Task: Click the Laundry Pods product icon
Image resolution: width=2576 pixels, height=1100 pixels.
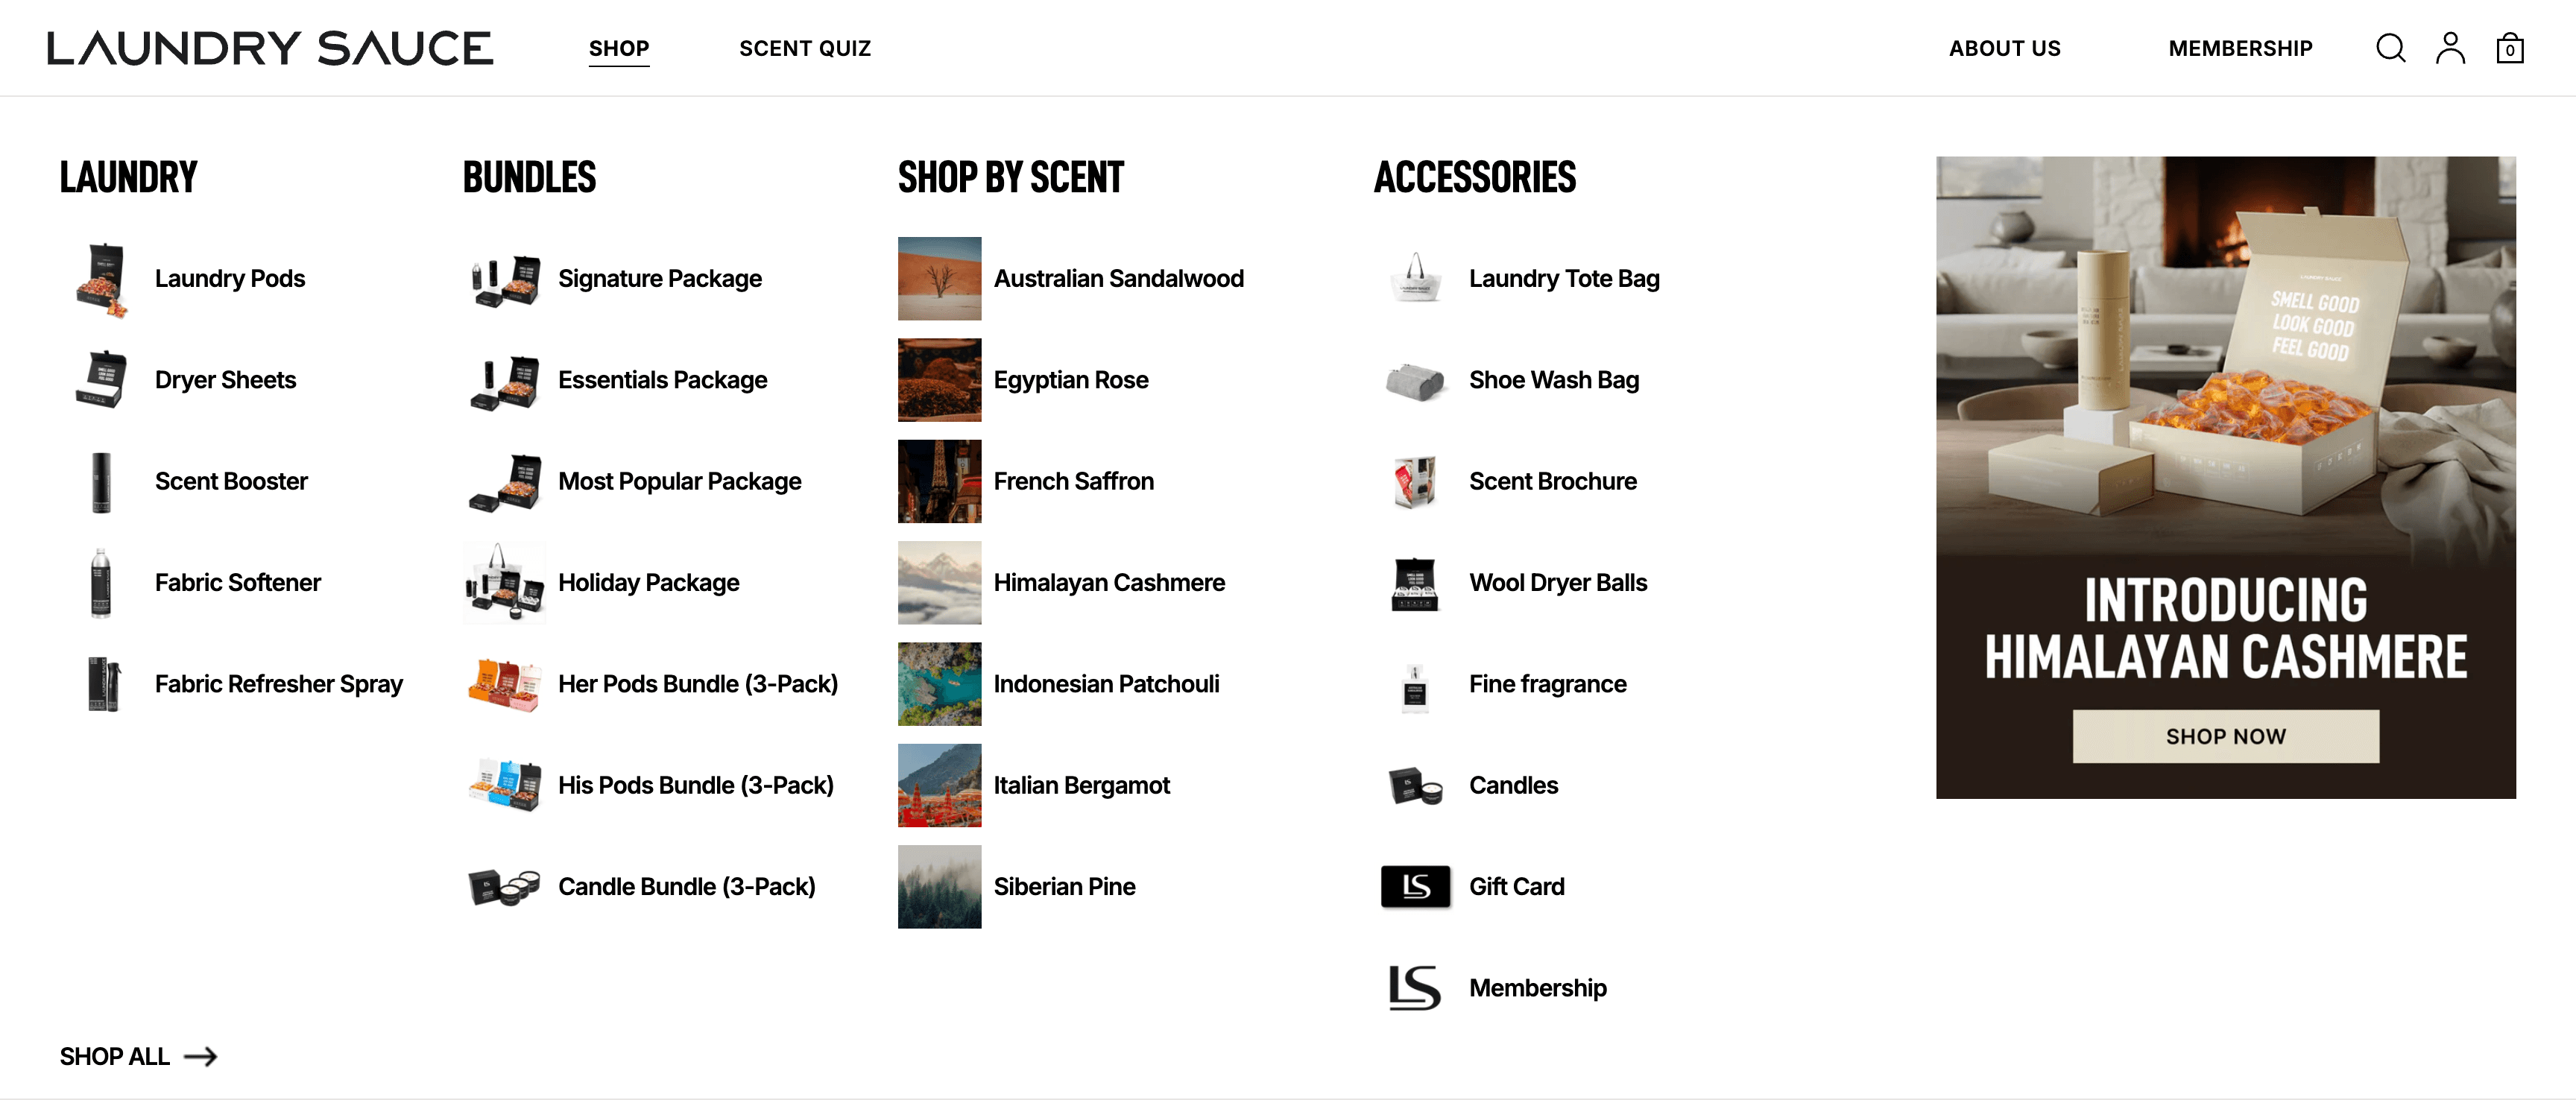Action: (x=102, y=279)
